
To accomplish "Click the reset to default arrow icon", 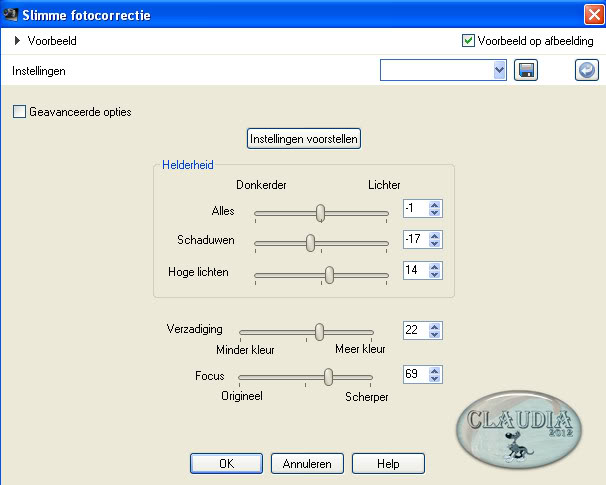I will (x=587, y=70).
